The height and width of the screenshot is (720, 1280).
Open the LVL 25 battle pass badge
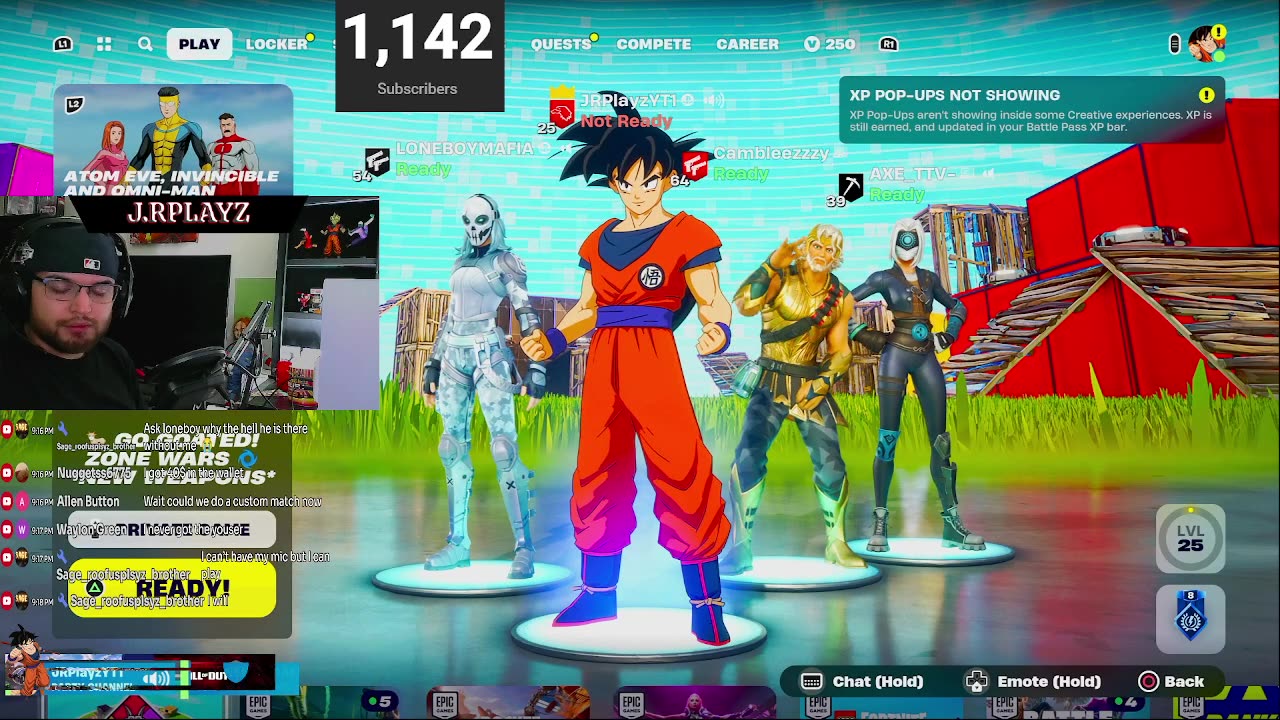(1190, 539)
